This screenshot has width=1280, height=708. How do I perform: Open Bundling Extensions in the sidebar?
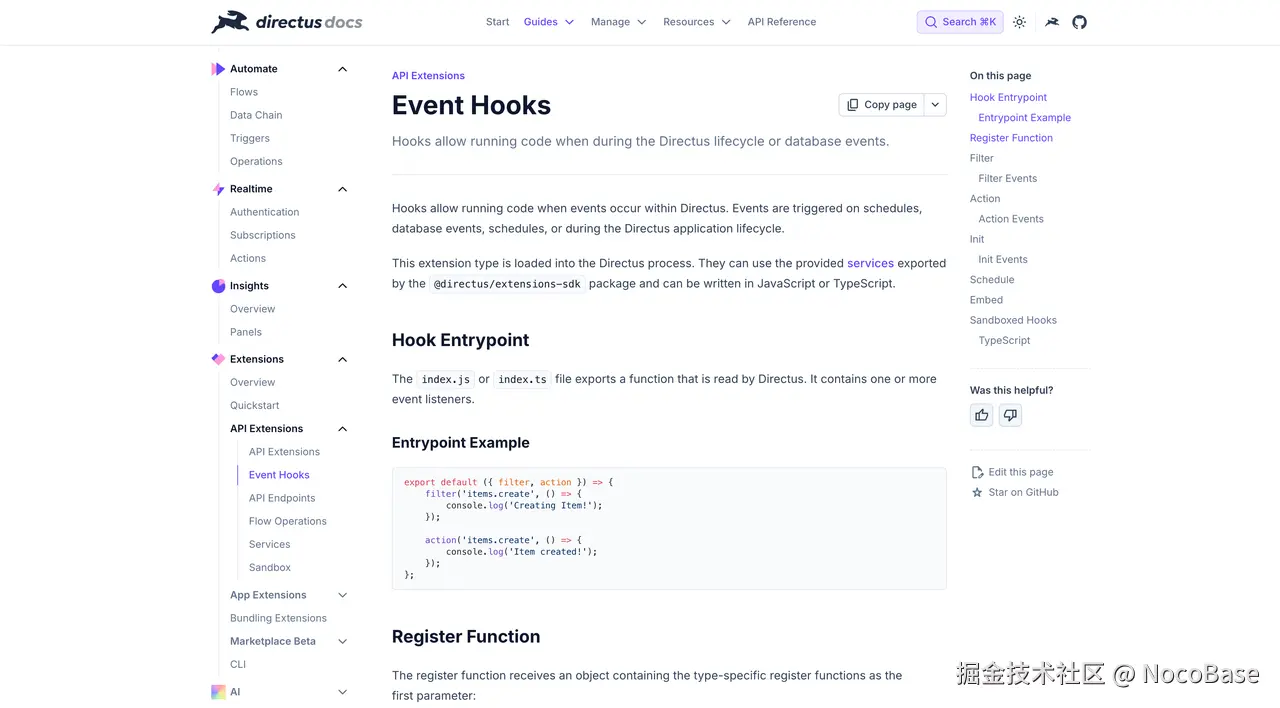click(278, 618)
